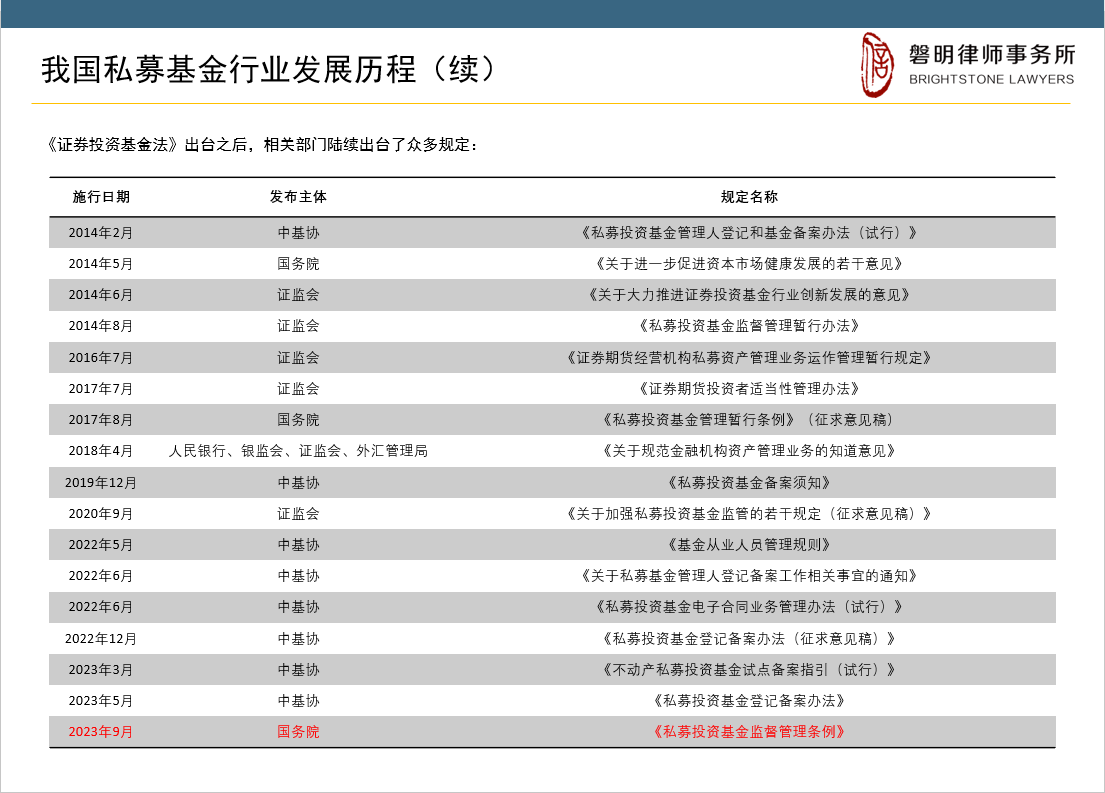This screenshot has width=1105, height=793.
Task: Select 《私募投资基金登记备案办法（征求意见稿）》
Action: click(749, 639)
